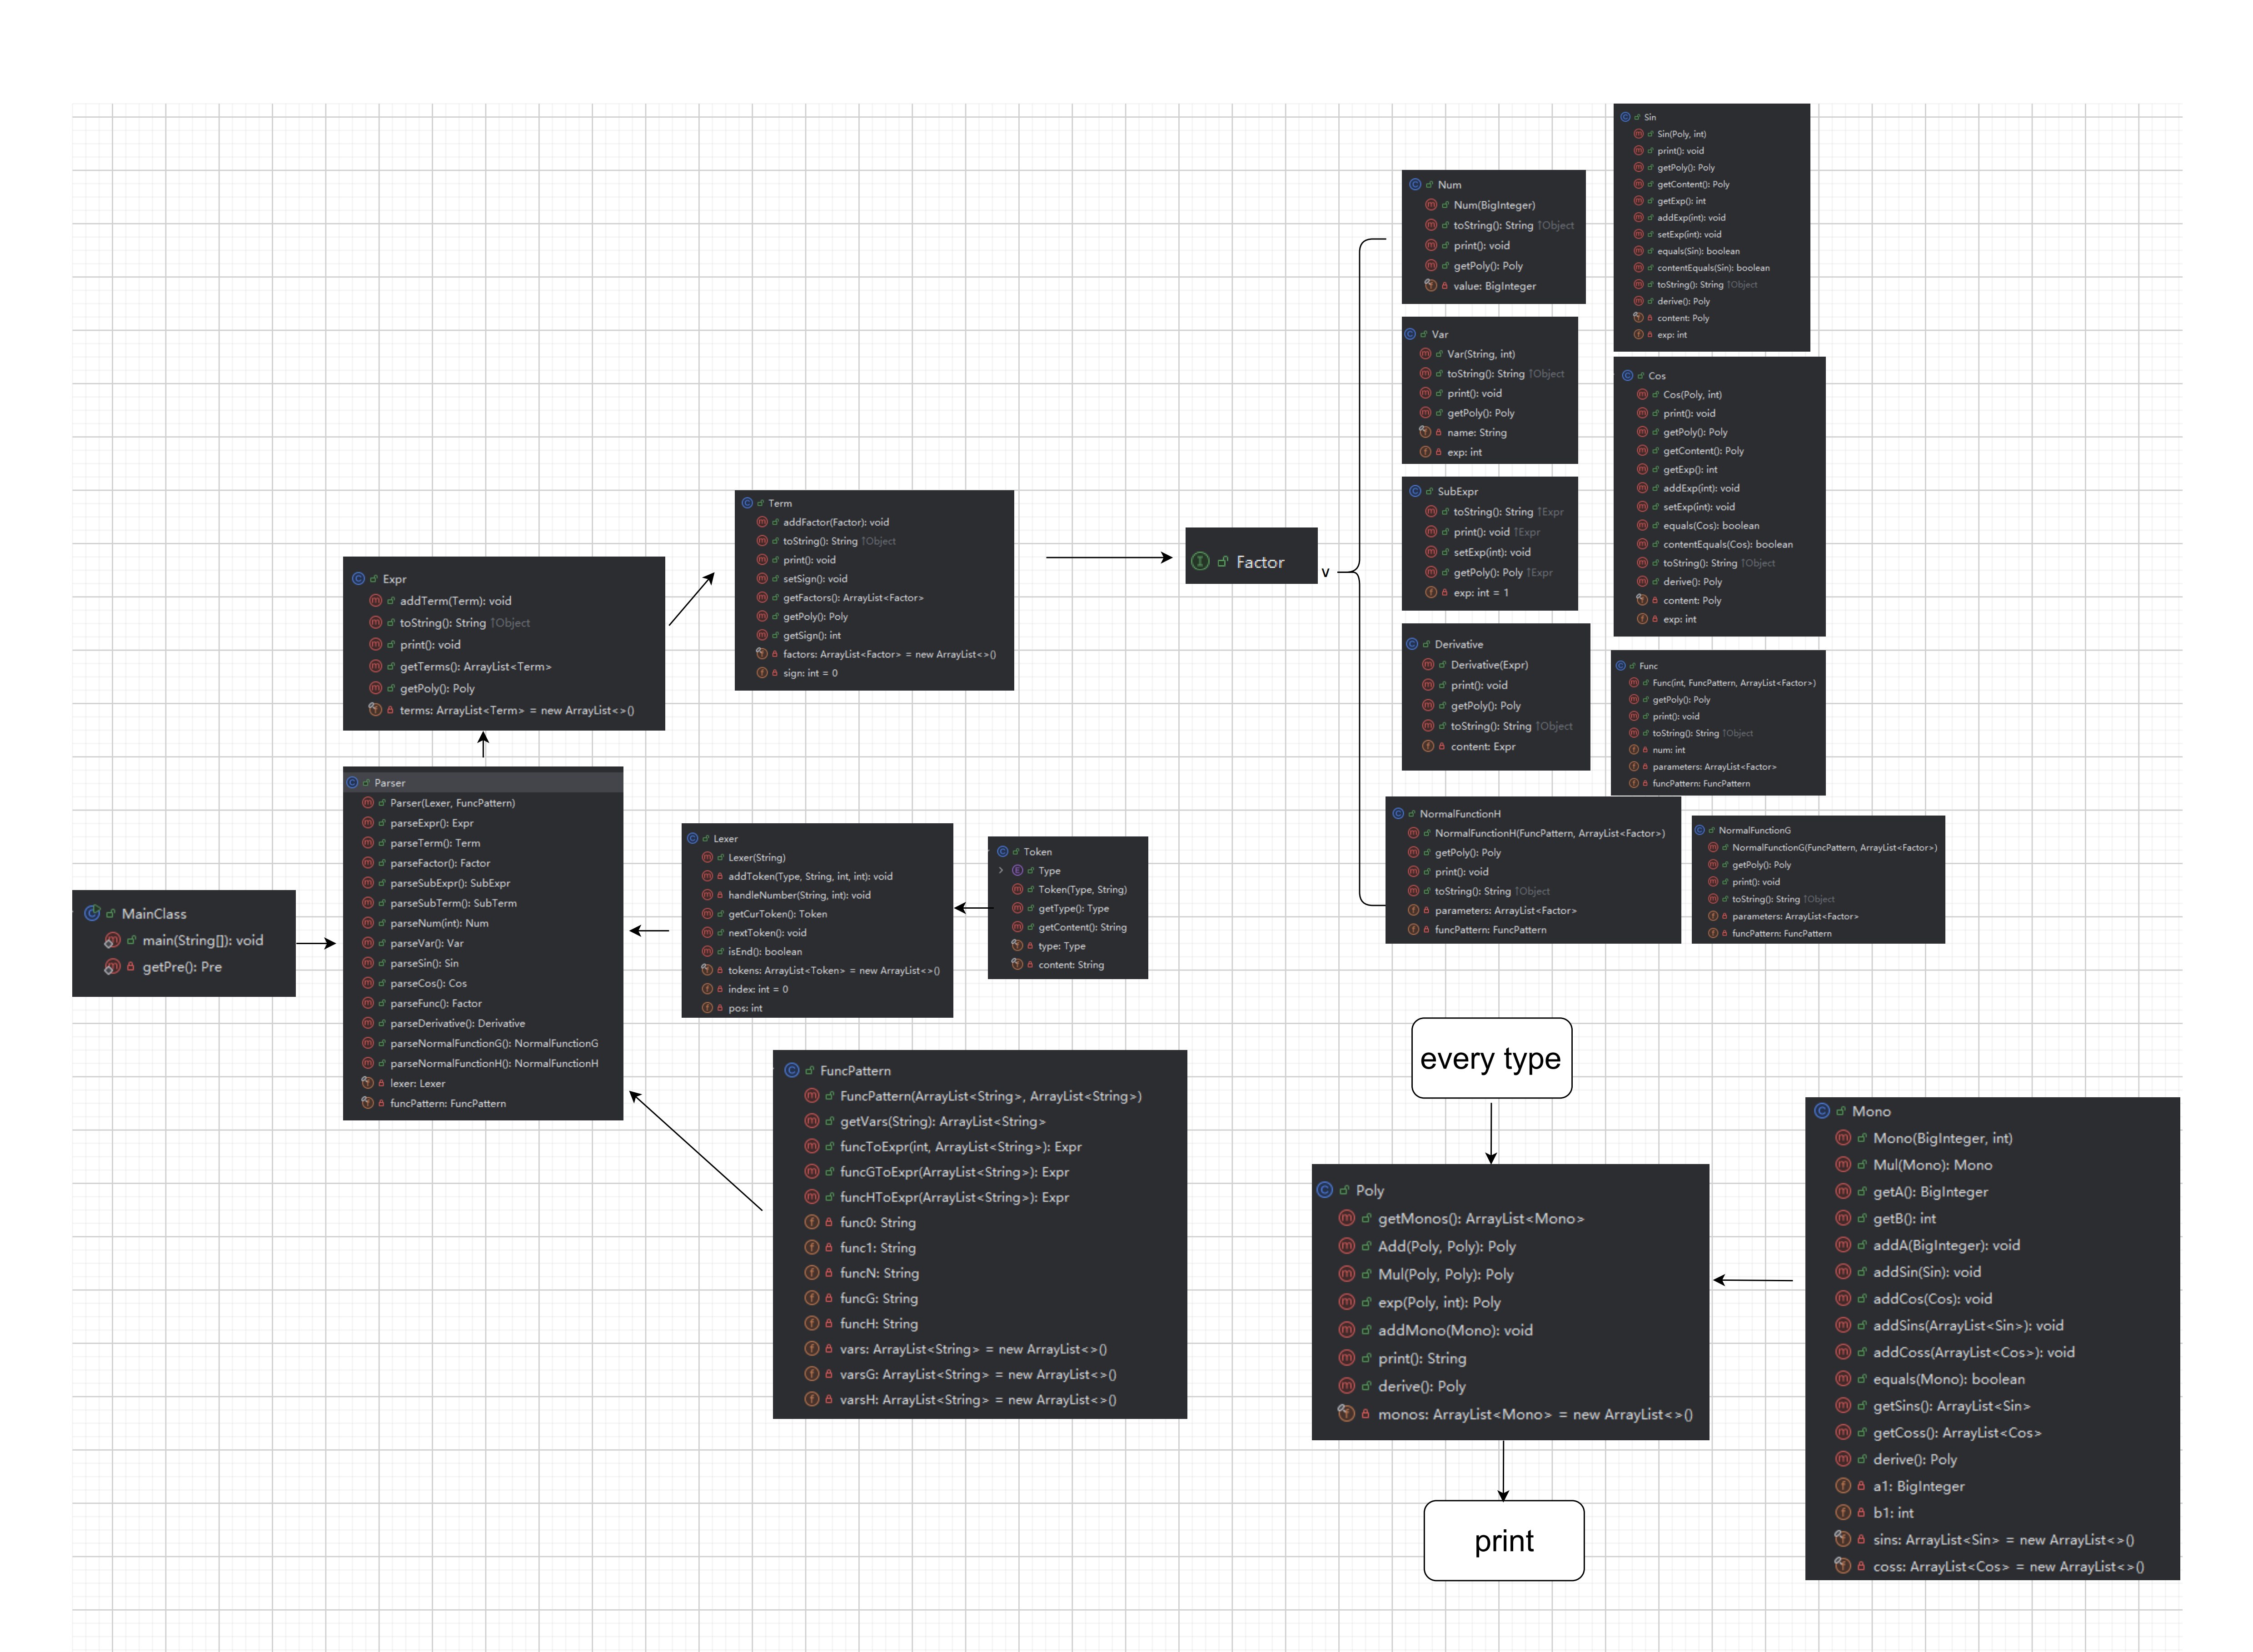Click the Type enum icon in Token
This screenshot has width=2253, height=1652.
coord(1018,870)
